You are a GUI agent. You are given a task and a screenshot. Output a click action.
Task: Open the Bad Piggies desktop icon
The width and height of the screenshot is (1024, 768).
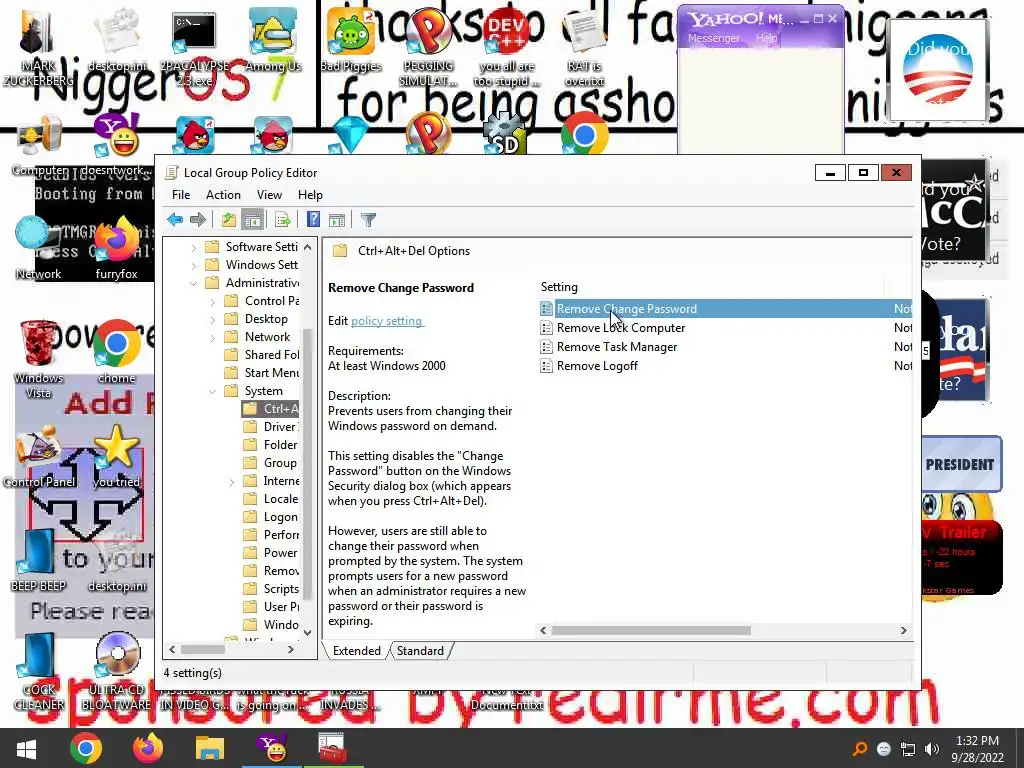pyautogui.click(x=351, y=40)
